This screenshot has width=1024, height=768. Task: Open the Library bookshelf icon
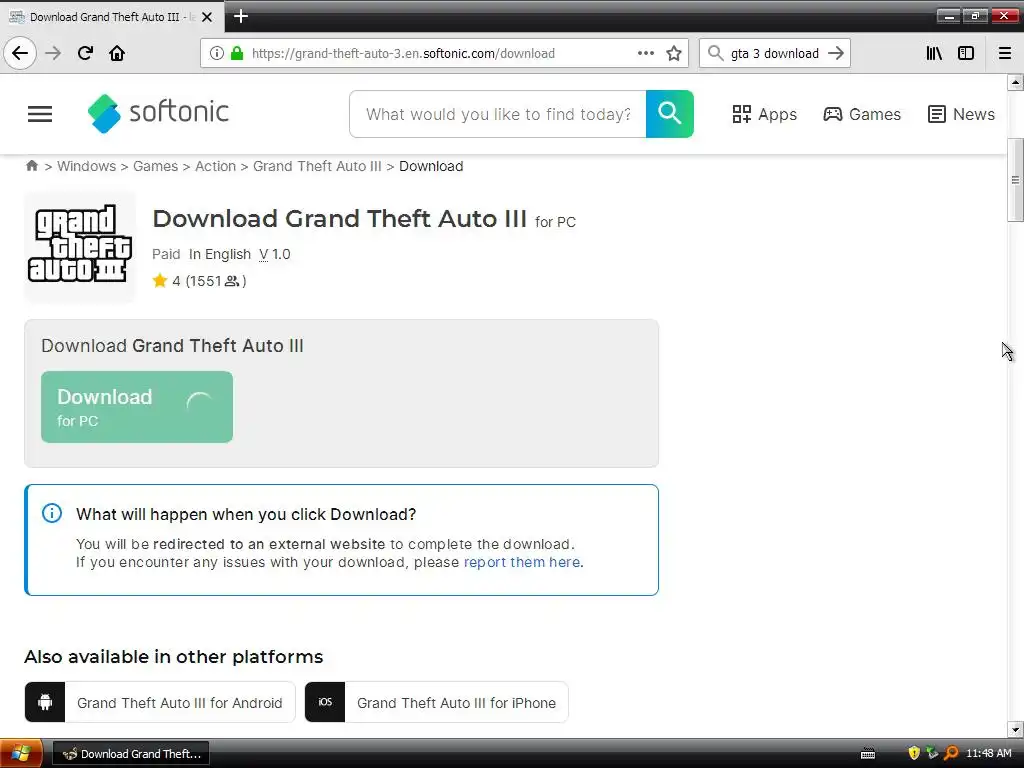[x=934, y=53]
